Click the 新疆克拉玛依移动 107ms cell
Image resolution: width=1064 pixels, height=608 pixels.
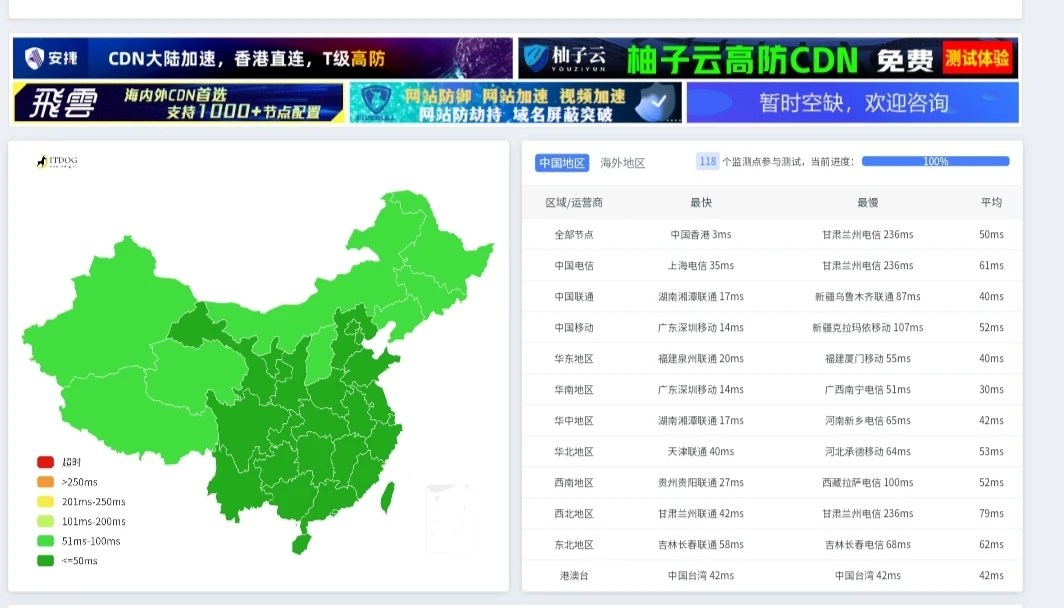(868, 327)
